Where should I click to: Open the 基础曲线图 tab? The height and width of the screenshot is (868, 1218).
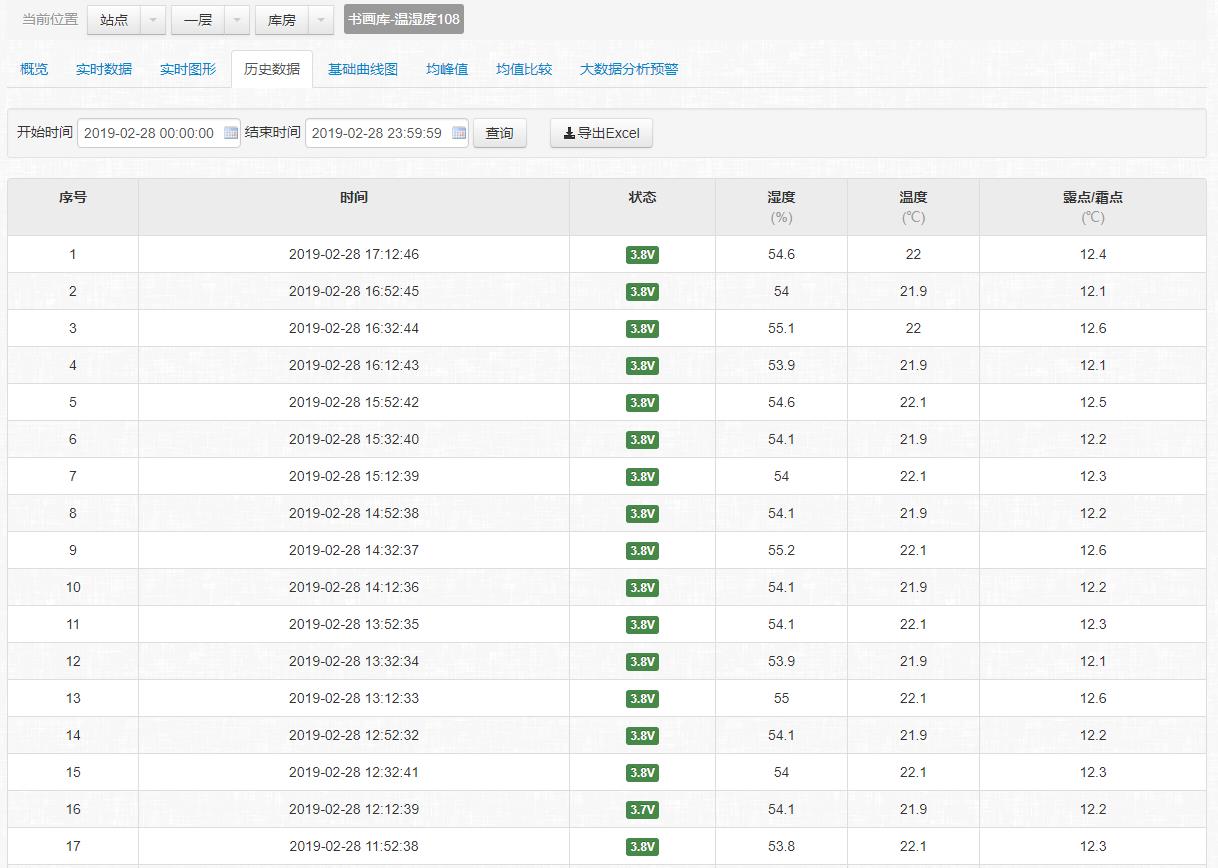(363, 69)
